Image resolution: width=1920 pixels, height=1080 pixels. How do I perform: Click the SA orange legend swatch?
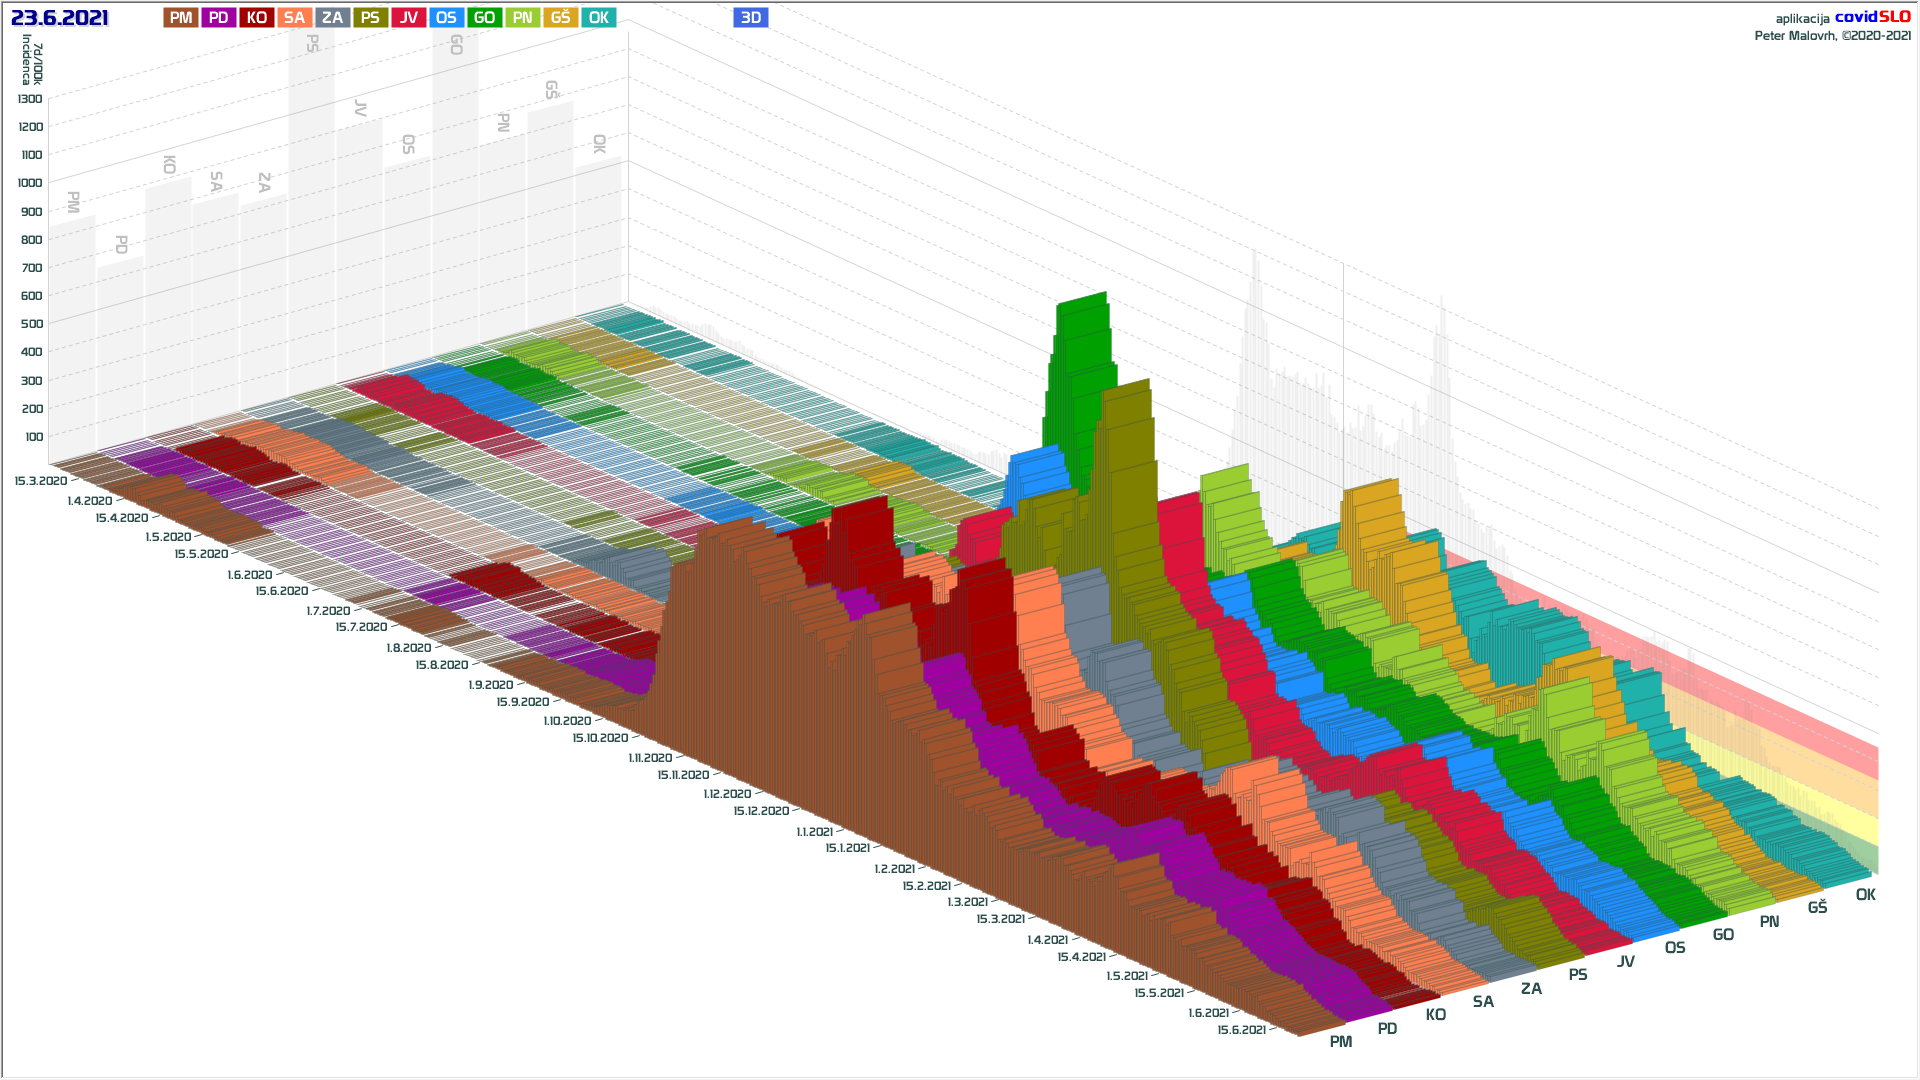(x=294, y=18)
